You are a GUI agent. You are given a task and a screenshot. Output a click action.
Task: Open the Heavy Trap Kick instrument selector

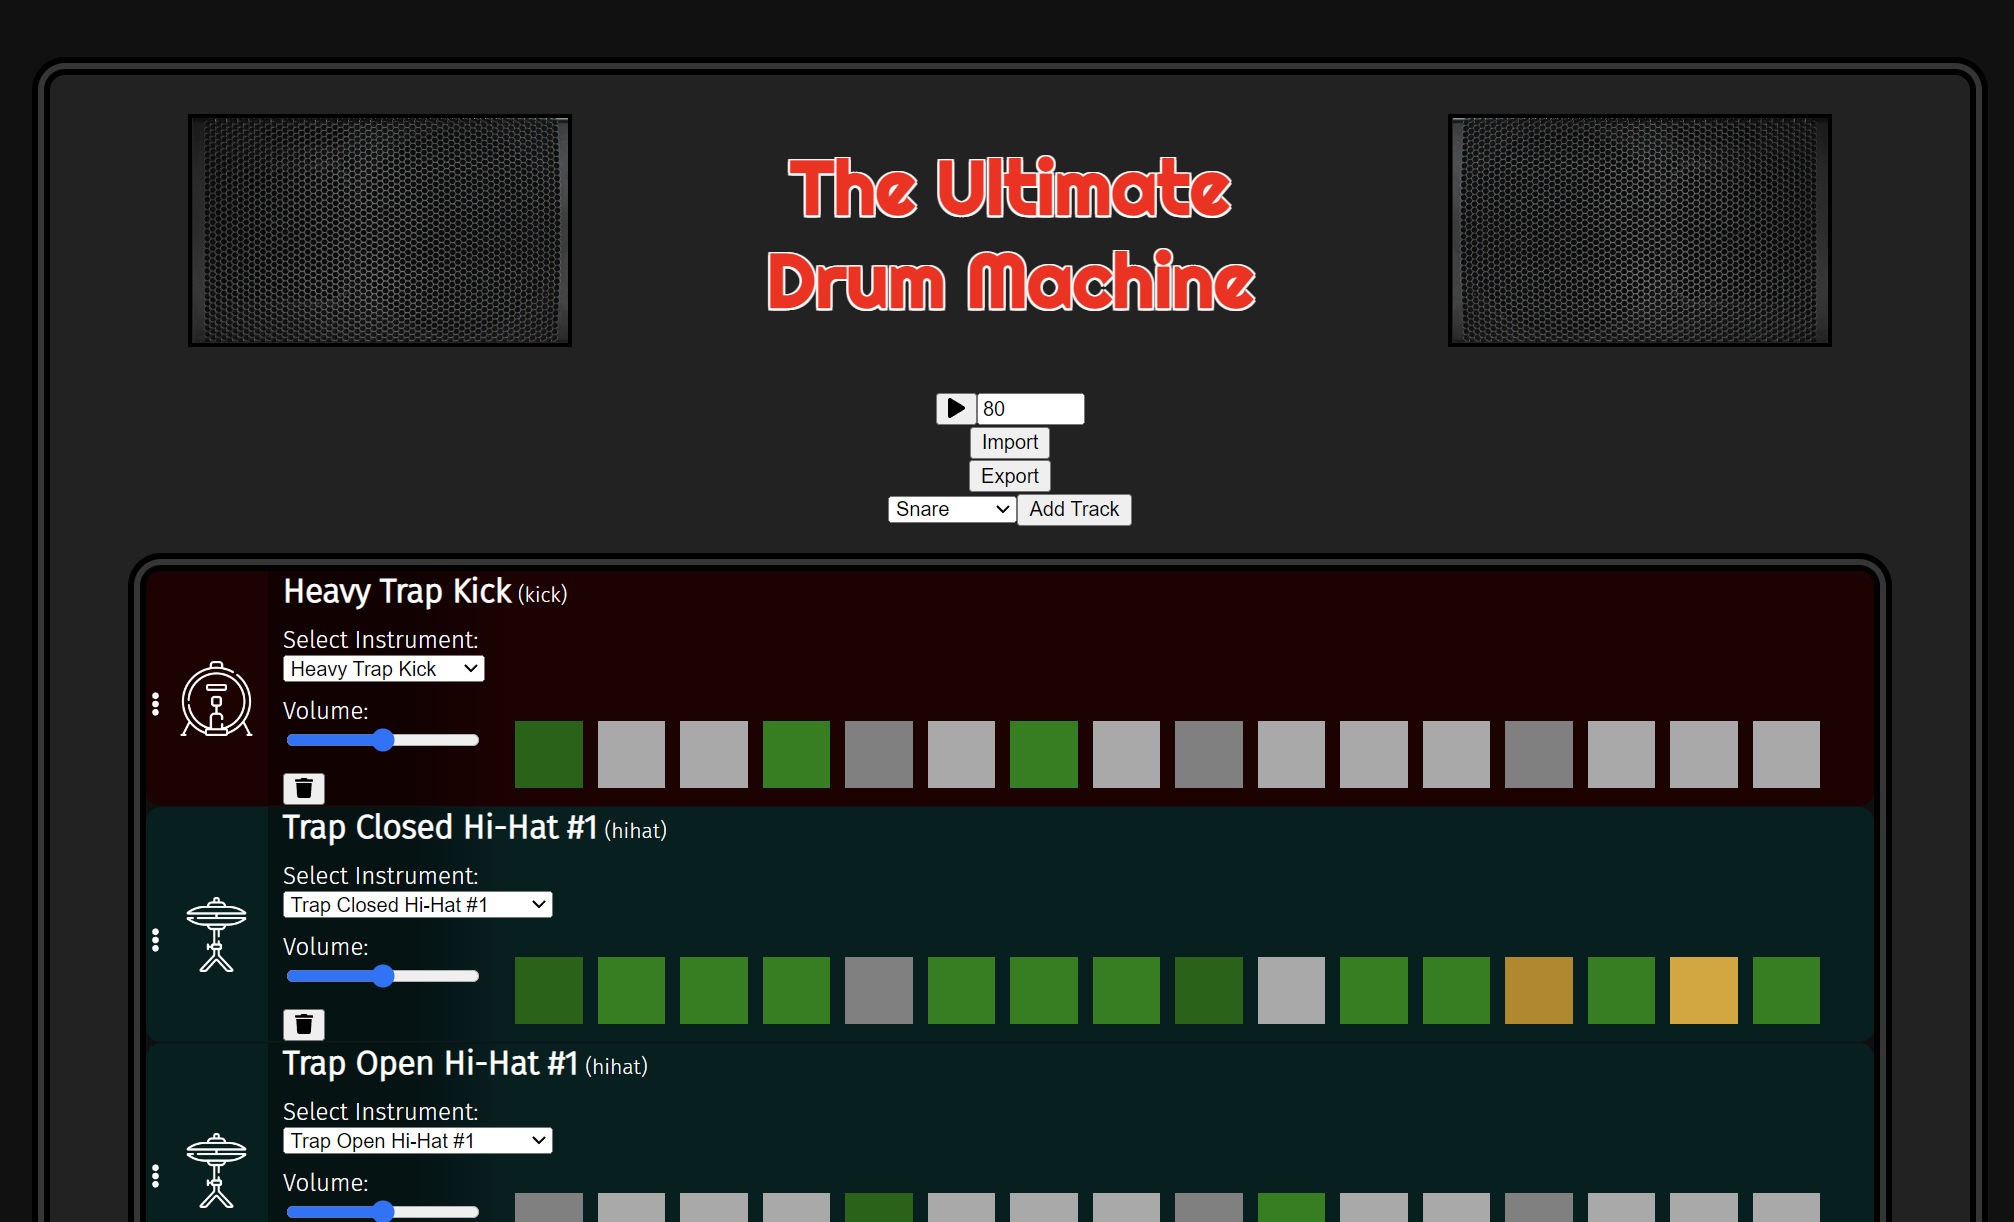(x=383, y=668)
